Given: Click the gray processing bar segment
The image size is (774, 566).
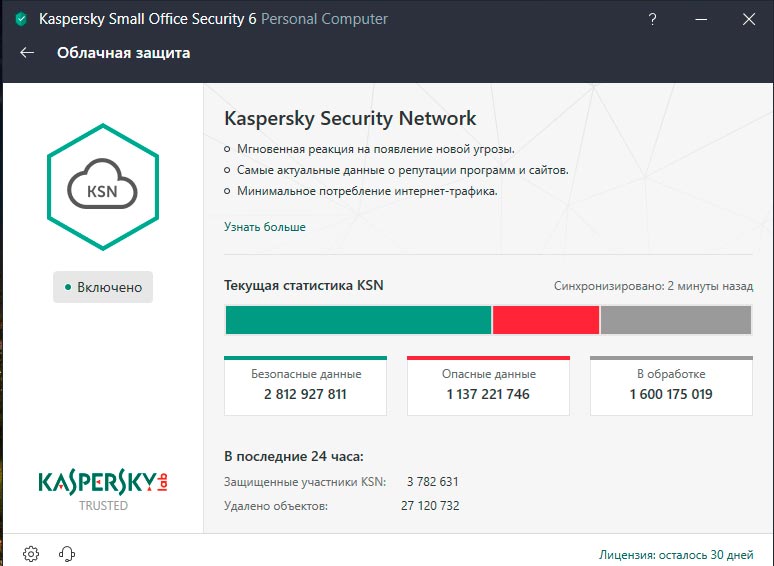Looking at the screenshot, I should 676,320.
